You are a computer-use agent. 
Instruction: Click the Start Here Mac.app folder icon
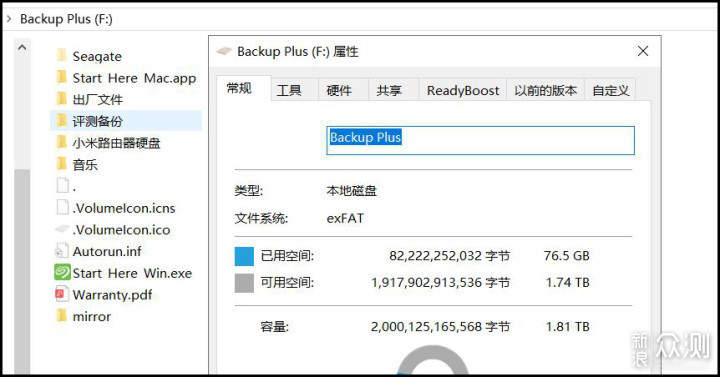coord(62,77)
